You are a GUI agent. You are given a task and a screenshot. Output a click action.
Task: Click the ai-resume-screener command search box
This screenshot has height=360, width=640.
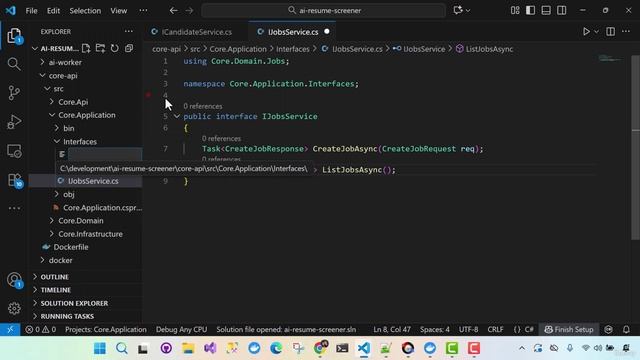(324, 10)
